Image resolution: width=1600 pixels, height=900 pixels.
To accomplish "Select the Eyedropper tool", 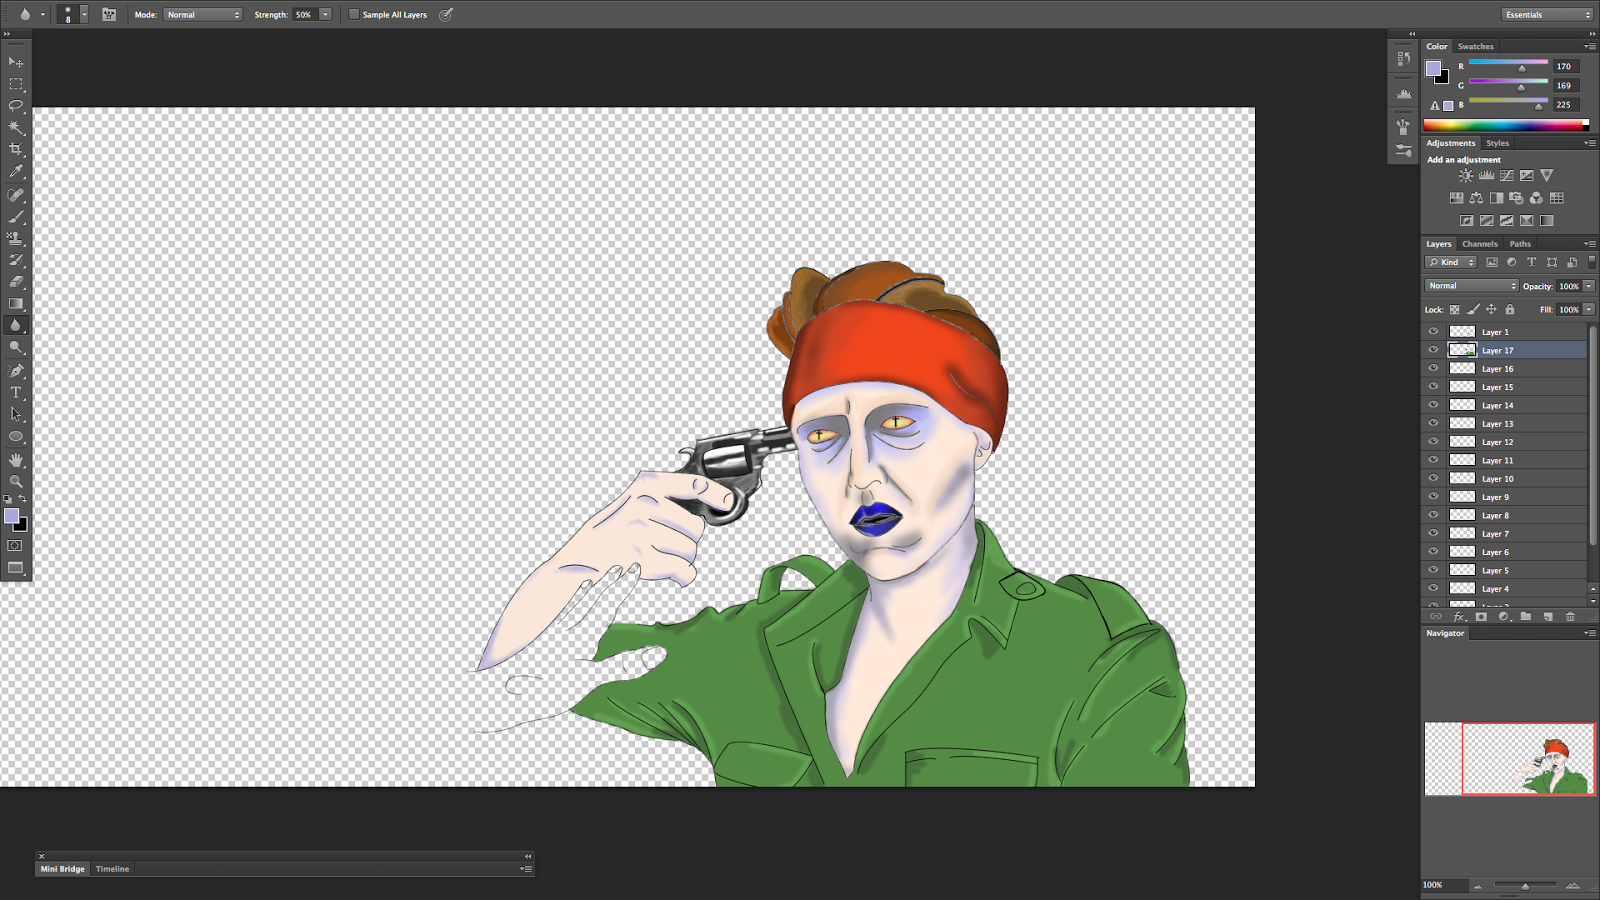I will [16, 171].
